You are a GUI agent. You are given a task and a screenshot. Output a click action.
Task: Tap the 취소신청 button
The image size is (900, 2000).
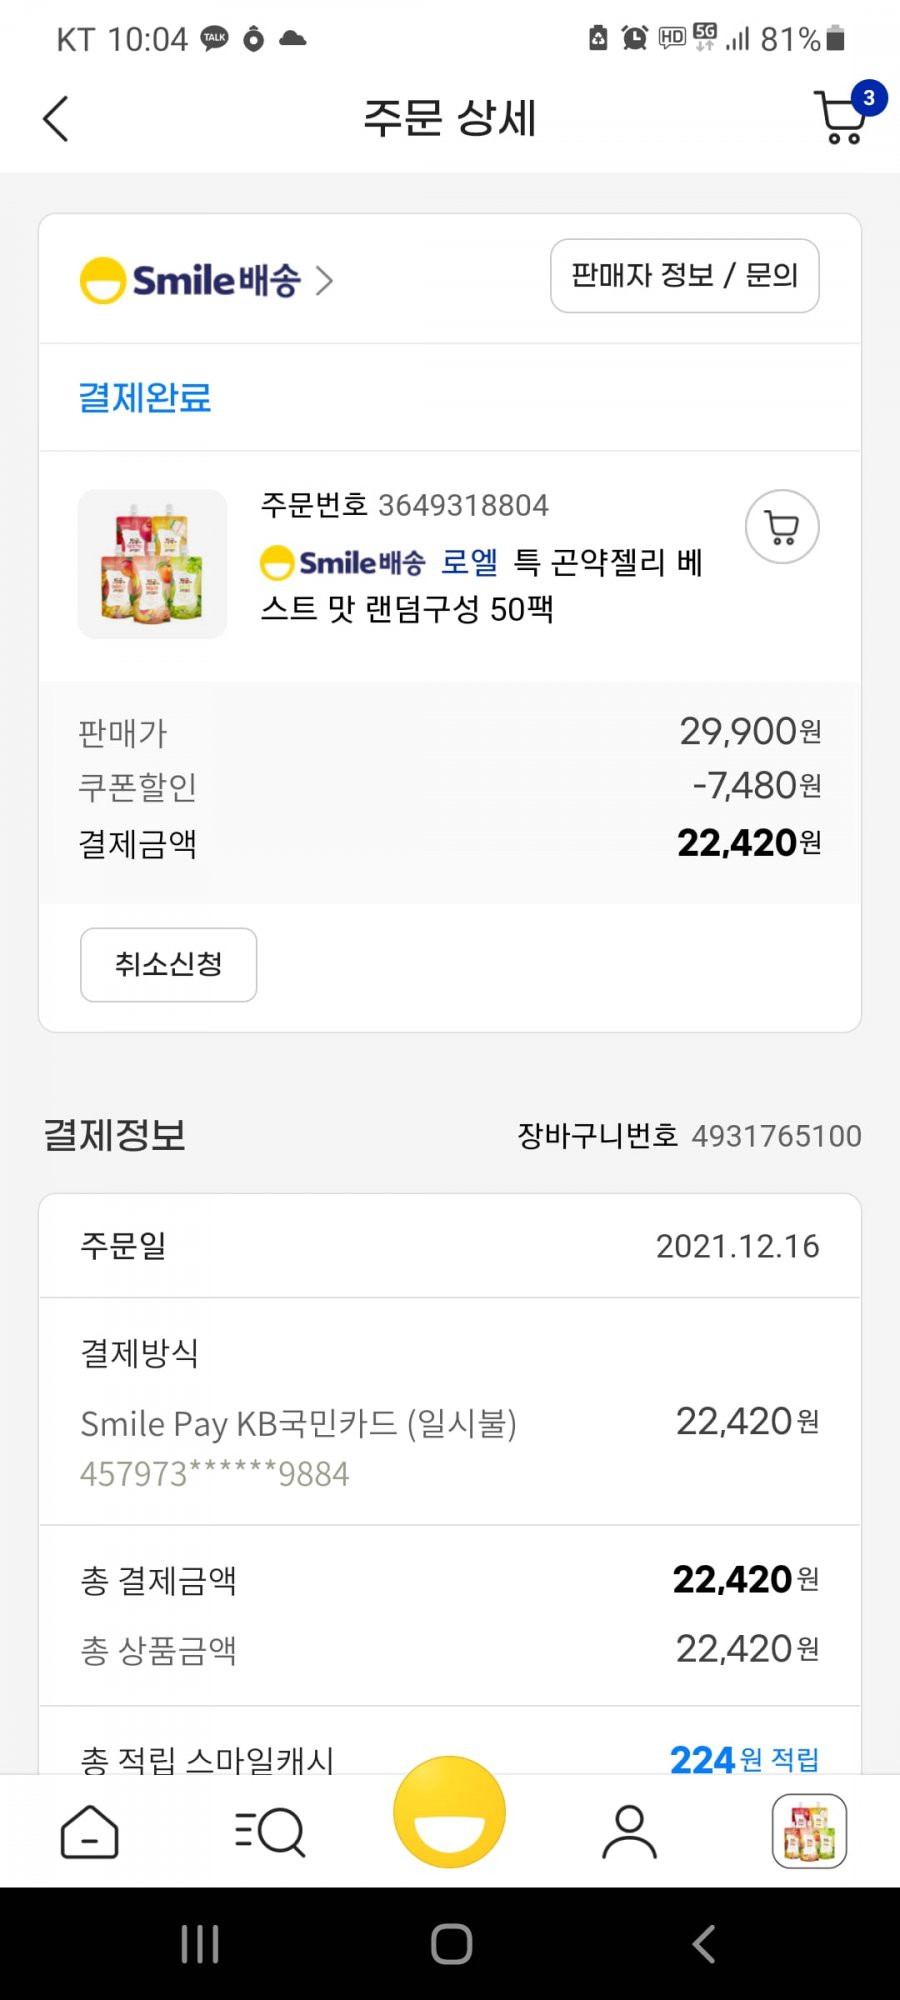pyautogui.click(x=168, y=965)
